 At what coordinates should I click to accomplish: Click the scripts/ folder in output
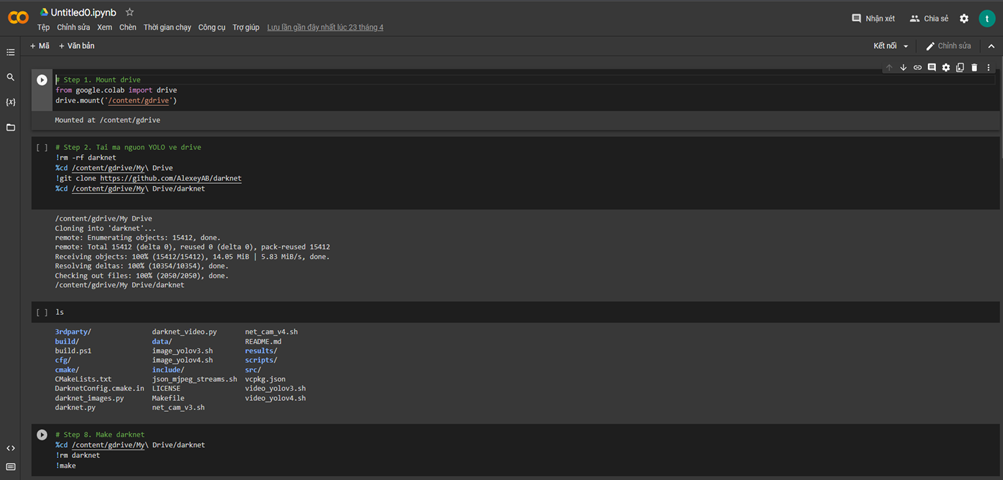coord(261,360)
